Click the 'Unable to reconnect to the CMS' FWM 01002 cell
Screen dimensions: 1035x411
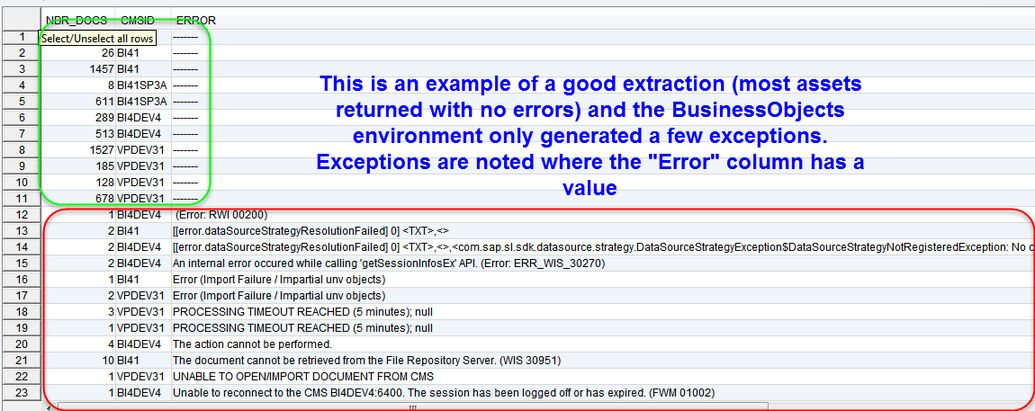(x=444, y=393)
